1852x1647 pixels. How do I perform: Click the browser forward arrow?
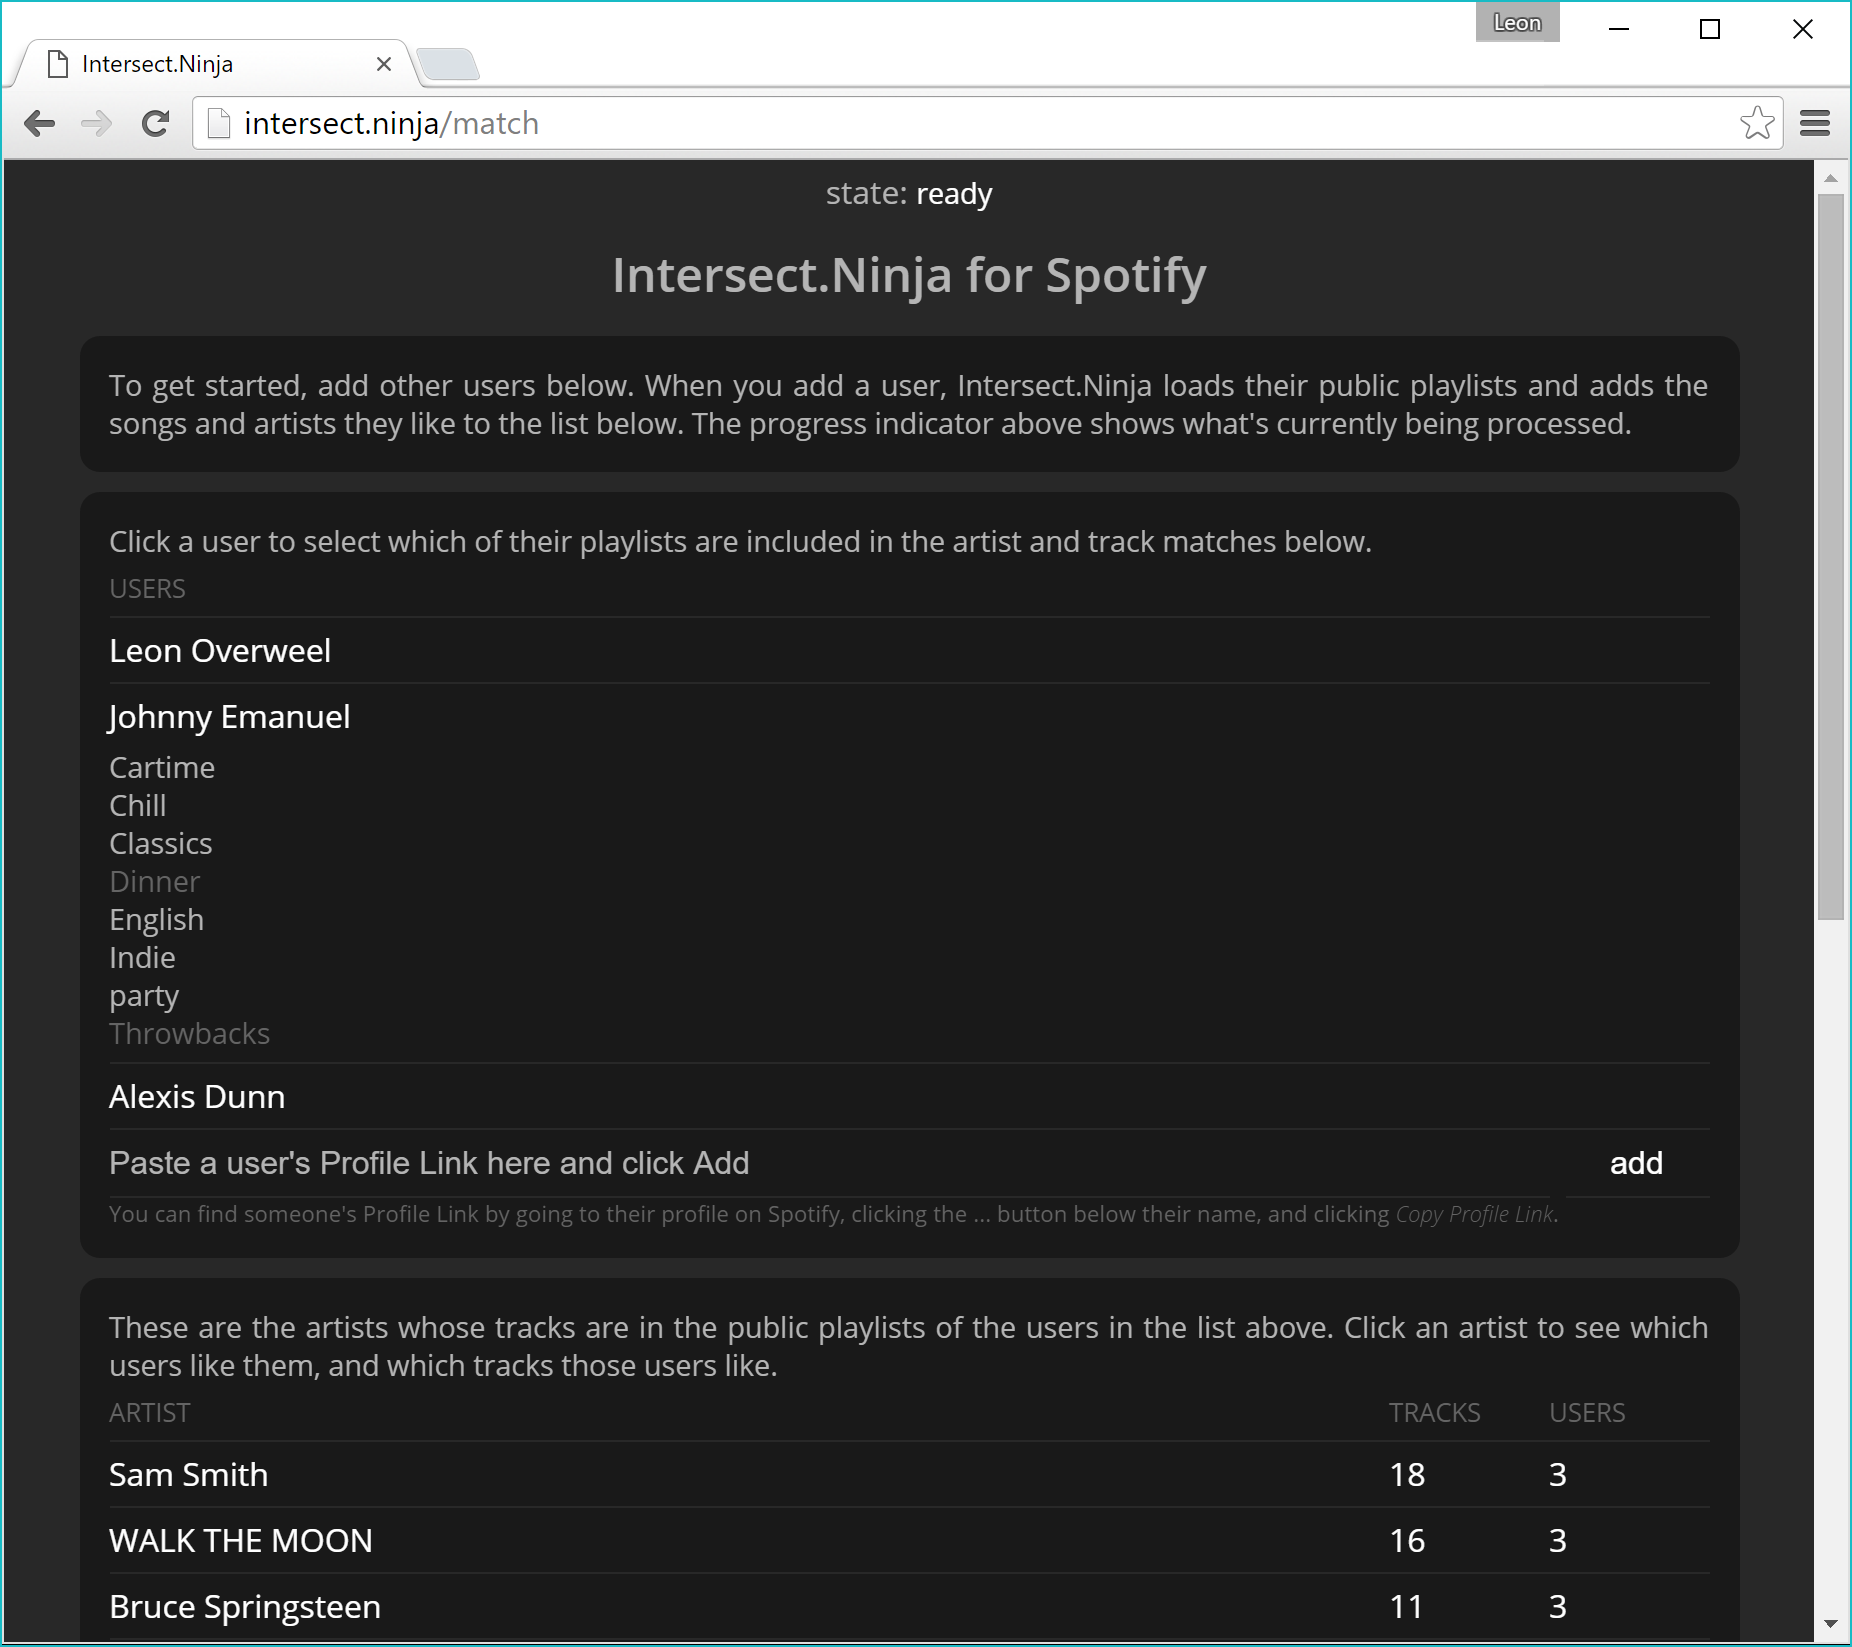97,124
